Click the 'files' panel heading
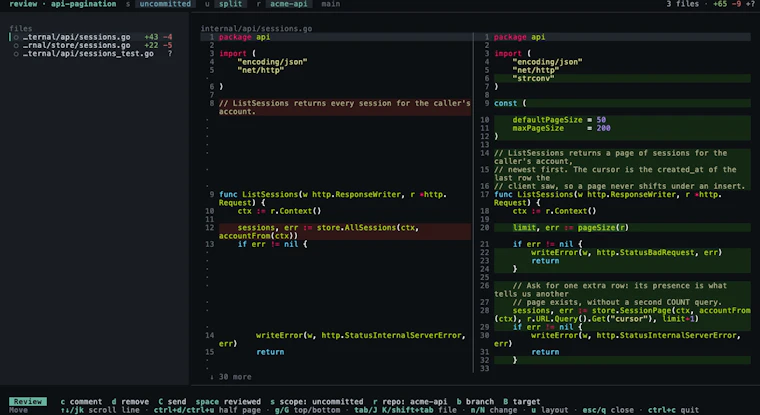 20,29
